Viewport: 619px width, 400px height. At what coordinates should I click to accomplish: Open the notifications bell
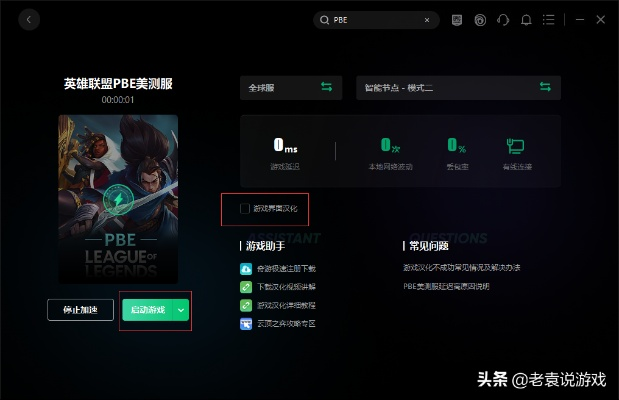pos(526,20)
